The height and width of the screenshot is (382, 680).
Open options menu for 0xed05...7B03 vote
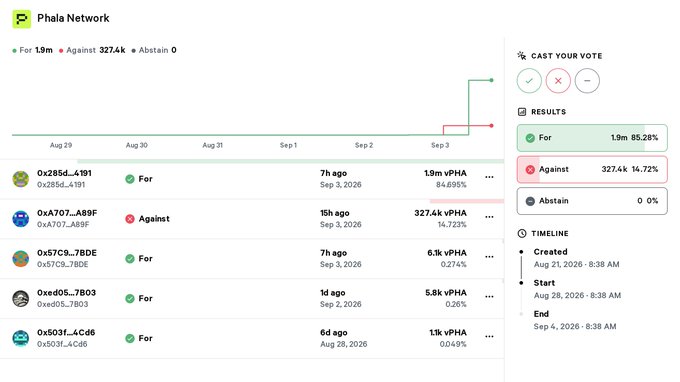point(489,297)
